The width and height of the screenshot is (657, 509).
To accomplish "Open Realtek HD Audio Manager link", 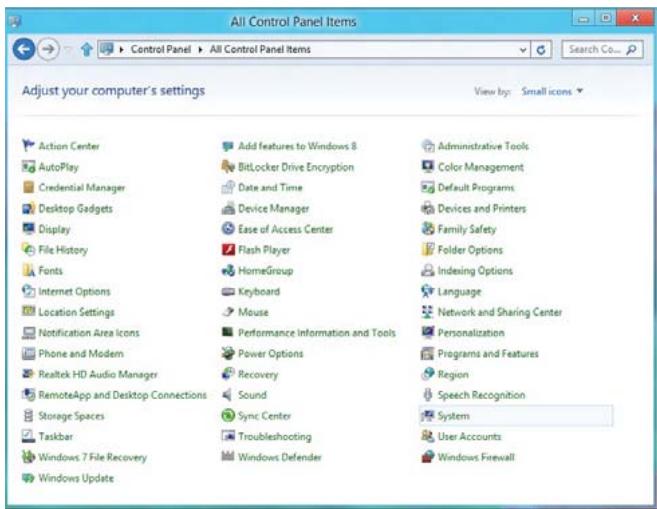I will click(x=98, y=374).
